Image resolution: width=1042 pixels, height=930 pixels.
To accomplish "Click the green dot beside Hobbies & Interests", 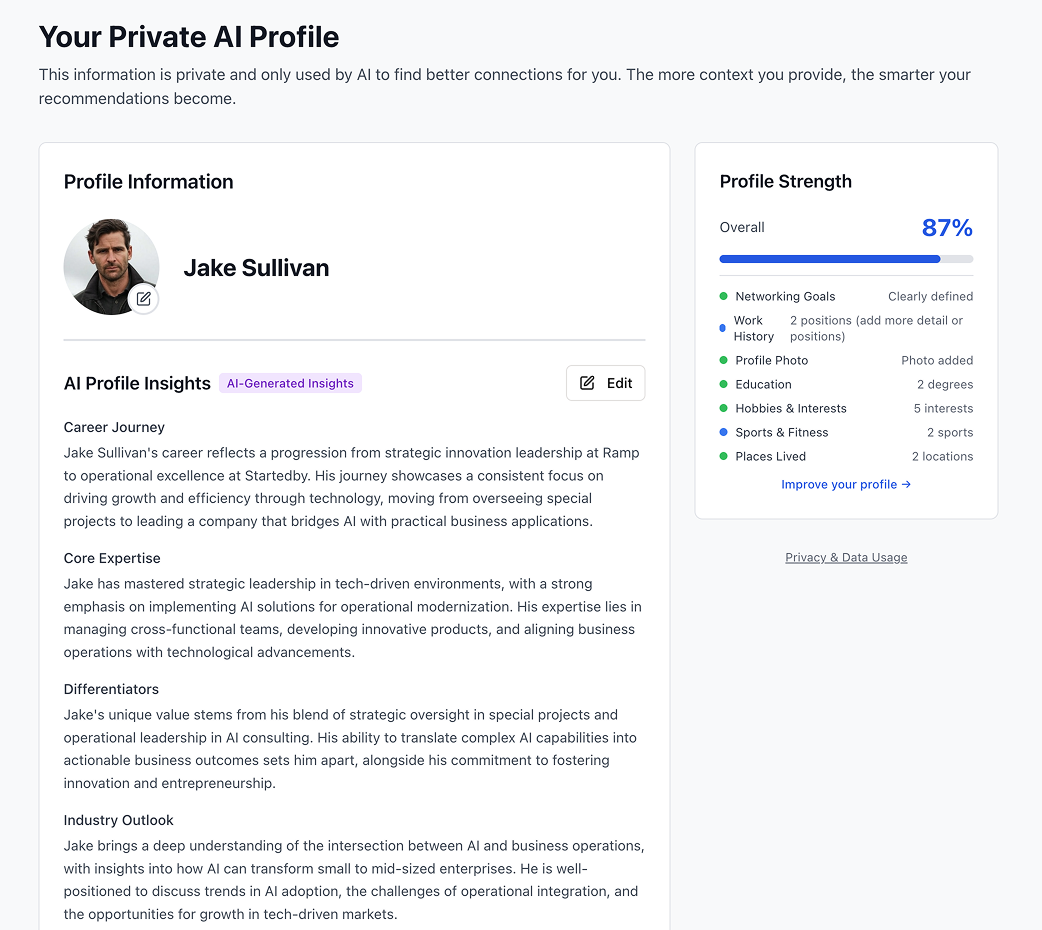I will (x=723, y=408).
